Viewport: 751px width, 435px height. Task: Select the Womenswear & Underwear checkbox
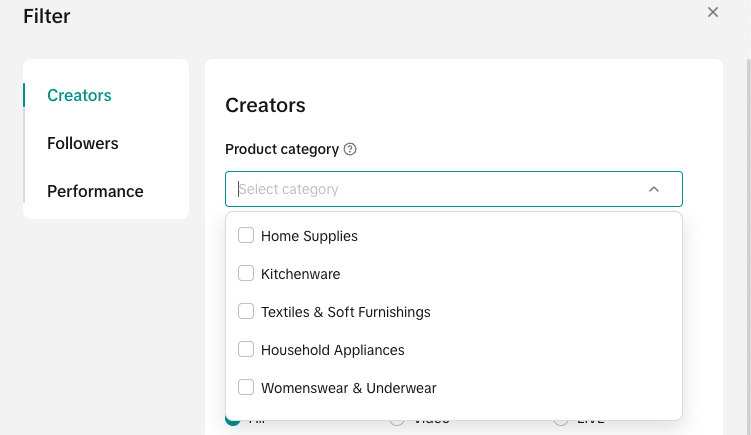(x=246, y=388)
